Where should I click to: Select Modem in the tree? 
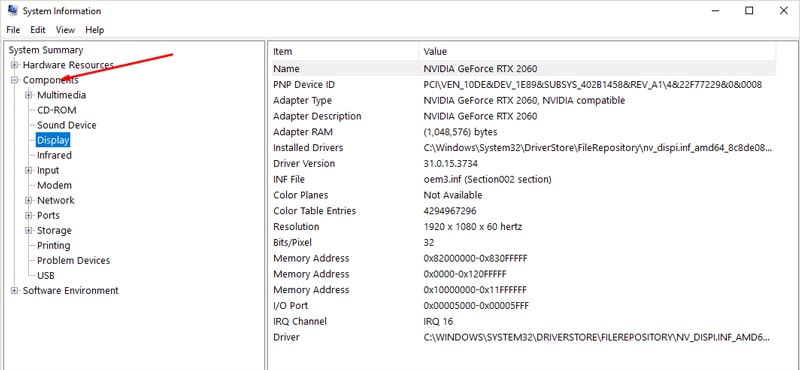click(54, 185)
